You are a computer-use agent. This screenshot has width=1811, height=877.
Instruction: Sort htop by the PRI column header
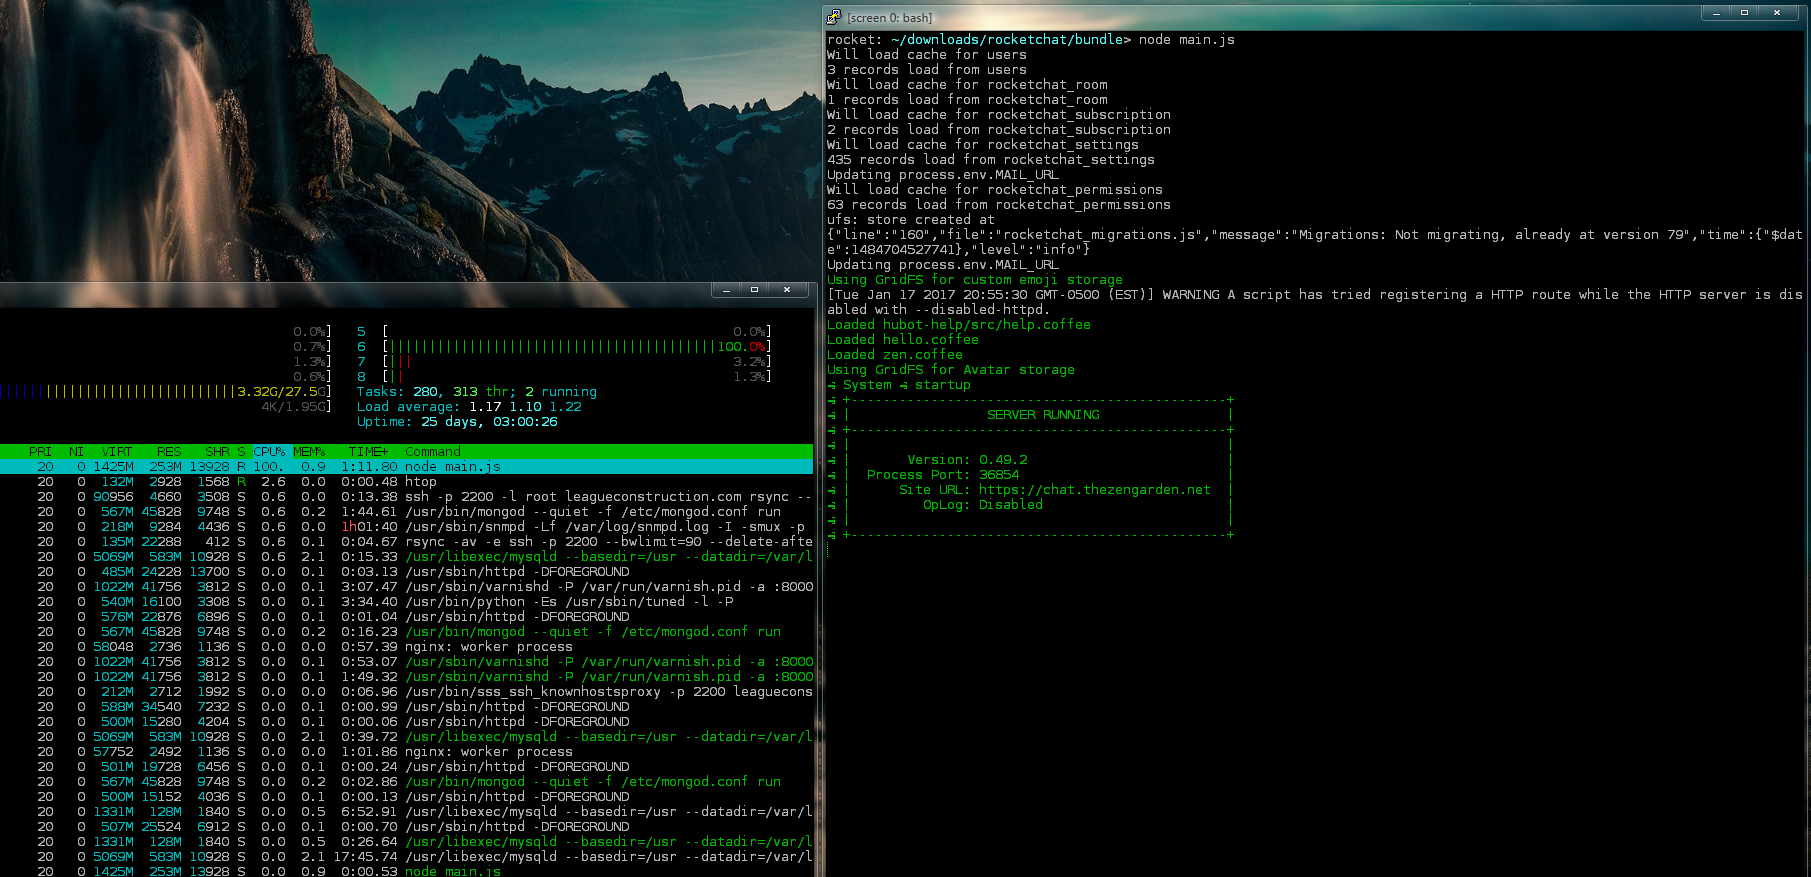click(40, 452)
